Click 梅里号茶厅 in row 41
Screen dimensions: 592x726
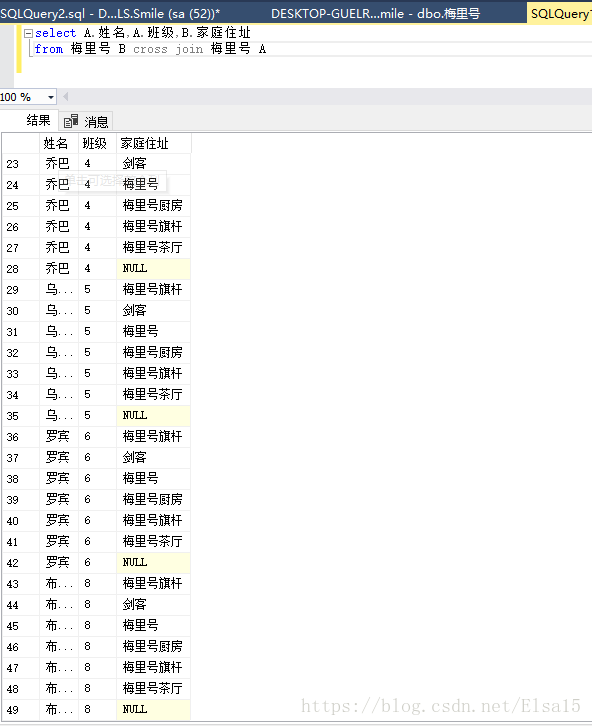154,542
